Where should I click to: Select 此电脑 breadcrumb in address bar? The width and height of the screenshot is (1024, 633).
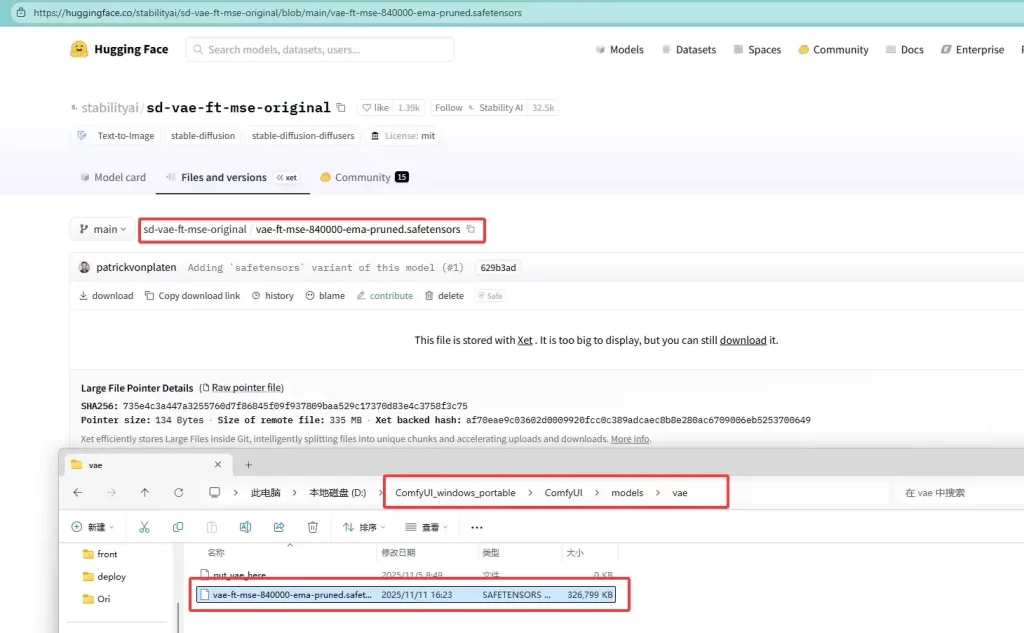pyautogui.click(x=266, y=493)
